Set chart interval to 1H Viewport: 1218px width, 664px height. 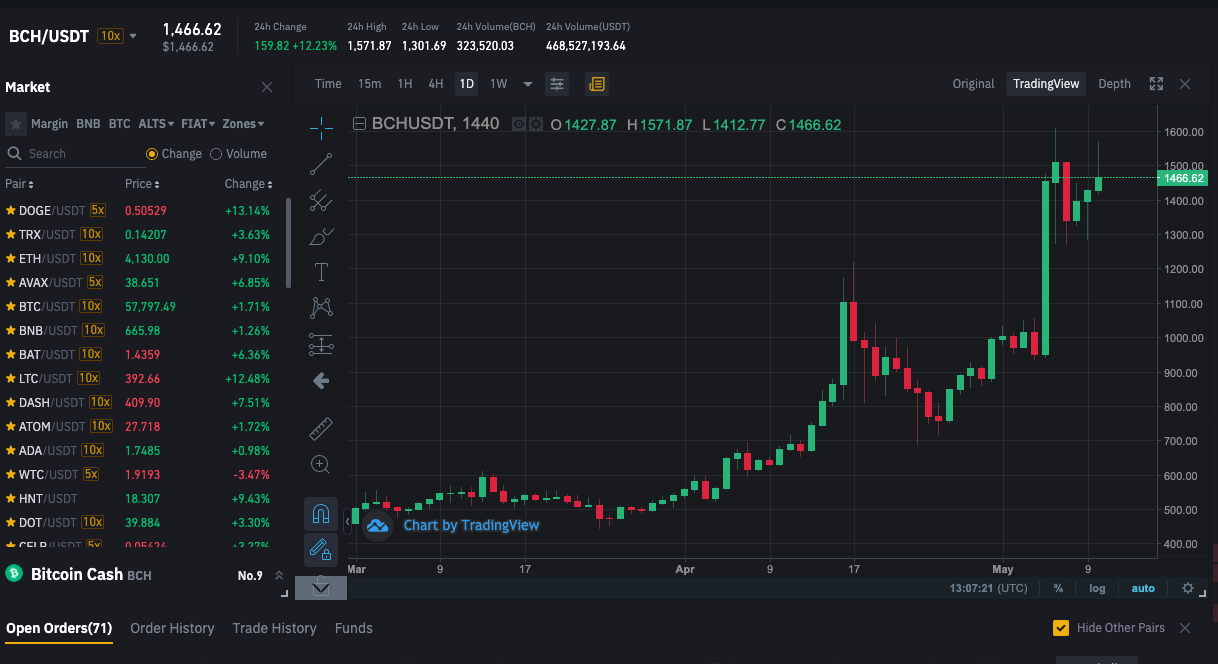click(x=405, y=84)
